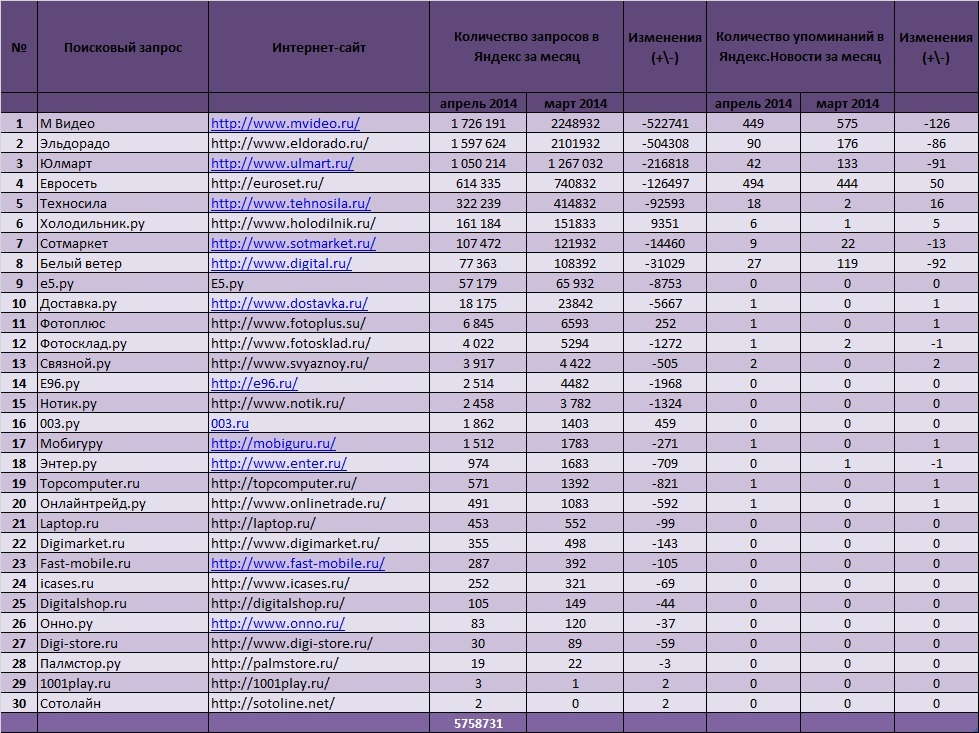Select the 'Фотосклад.ру' cell
Image resolution: width=979 pixels, height=733 pixels.
[x=123, y=343]
